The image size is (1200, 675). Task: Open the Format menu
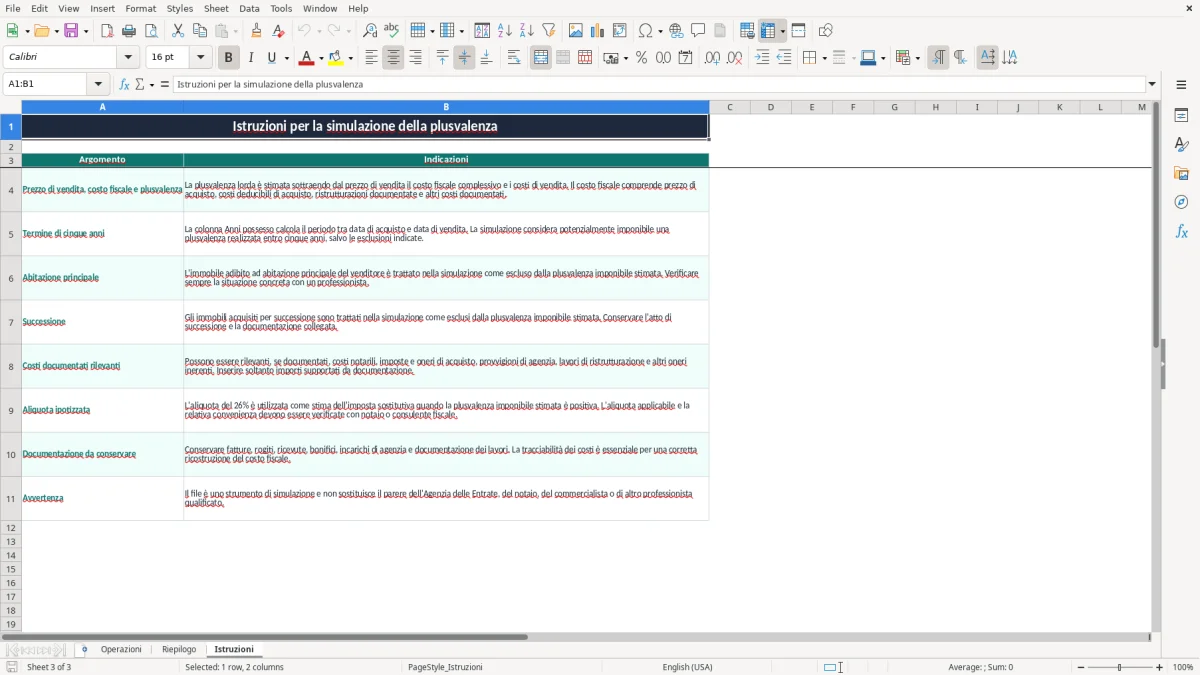click(140, 8)
